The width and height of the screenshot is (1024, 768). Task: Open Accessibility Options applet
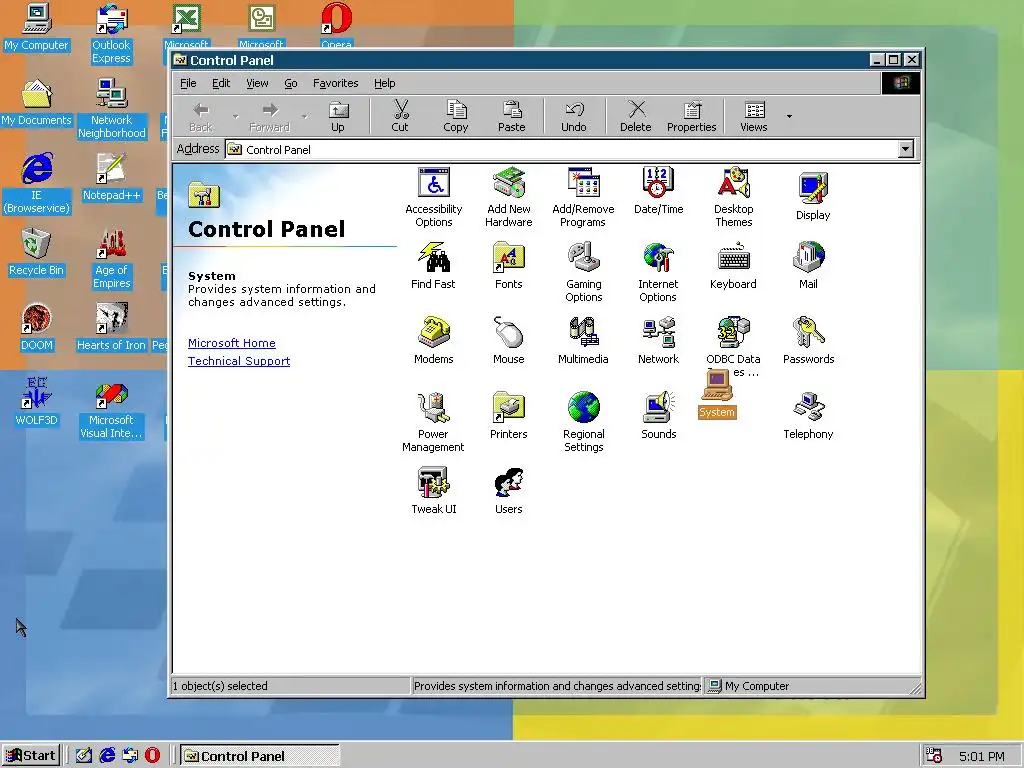[434, 197]
